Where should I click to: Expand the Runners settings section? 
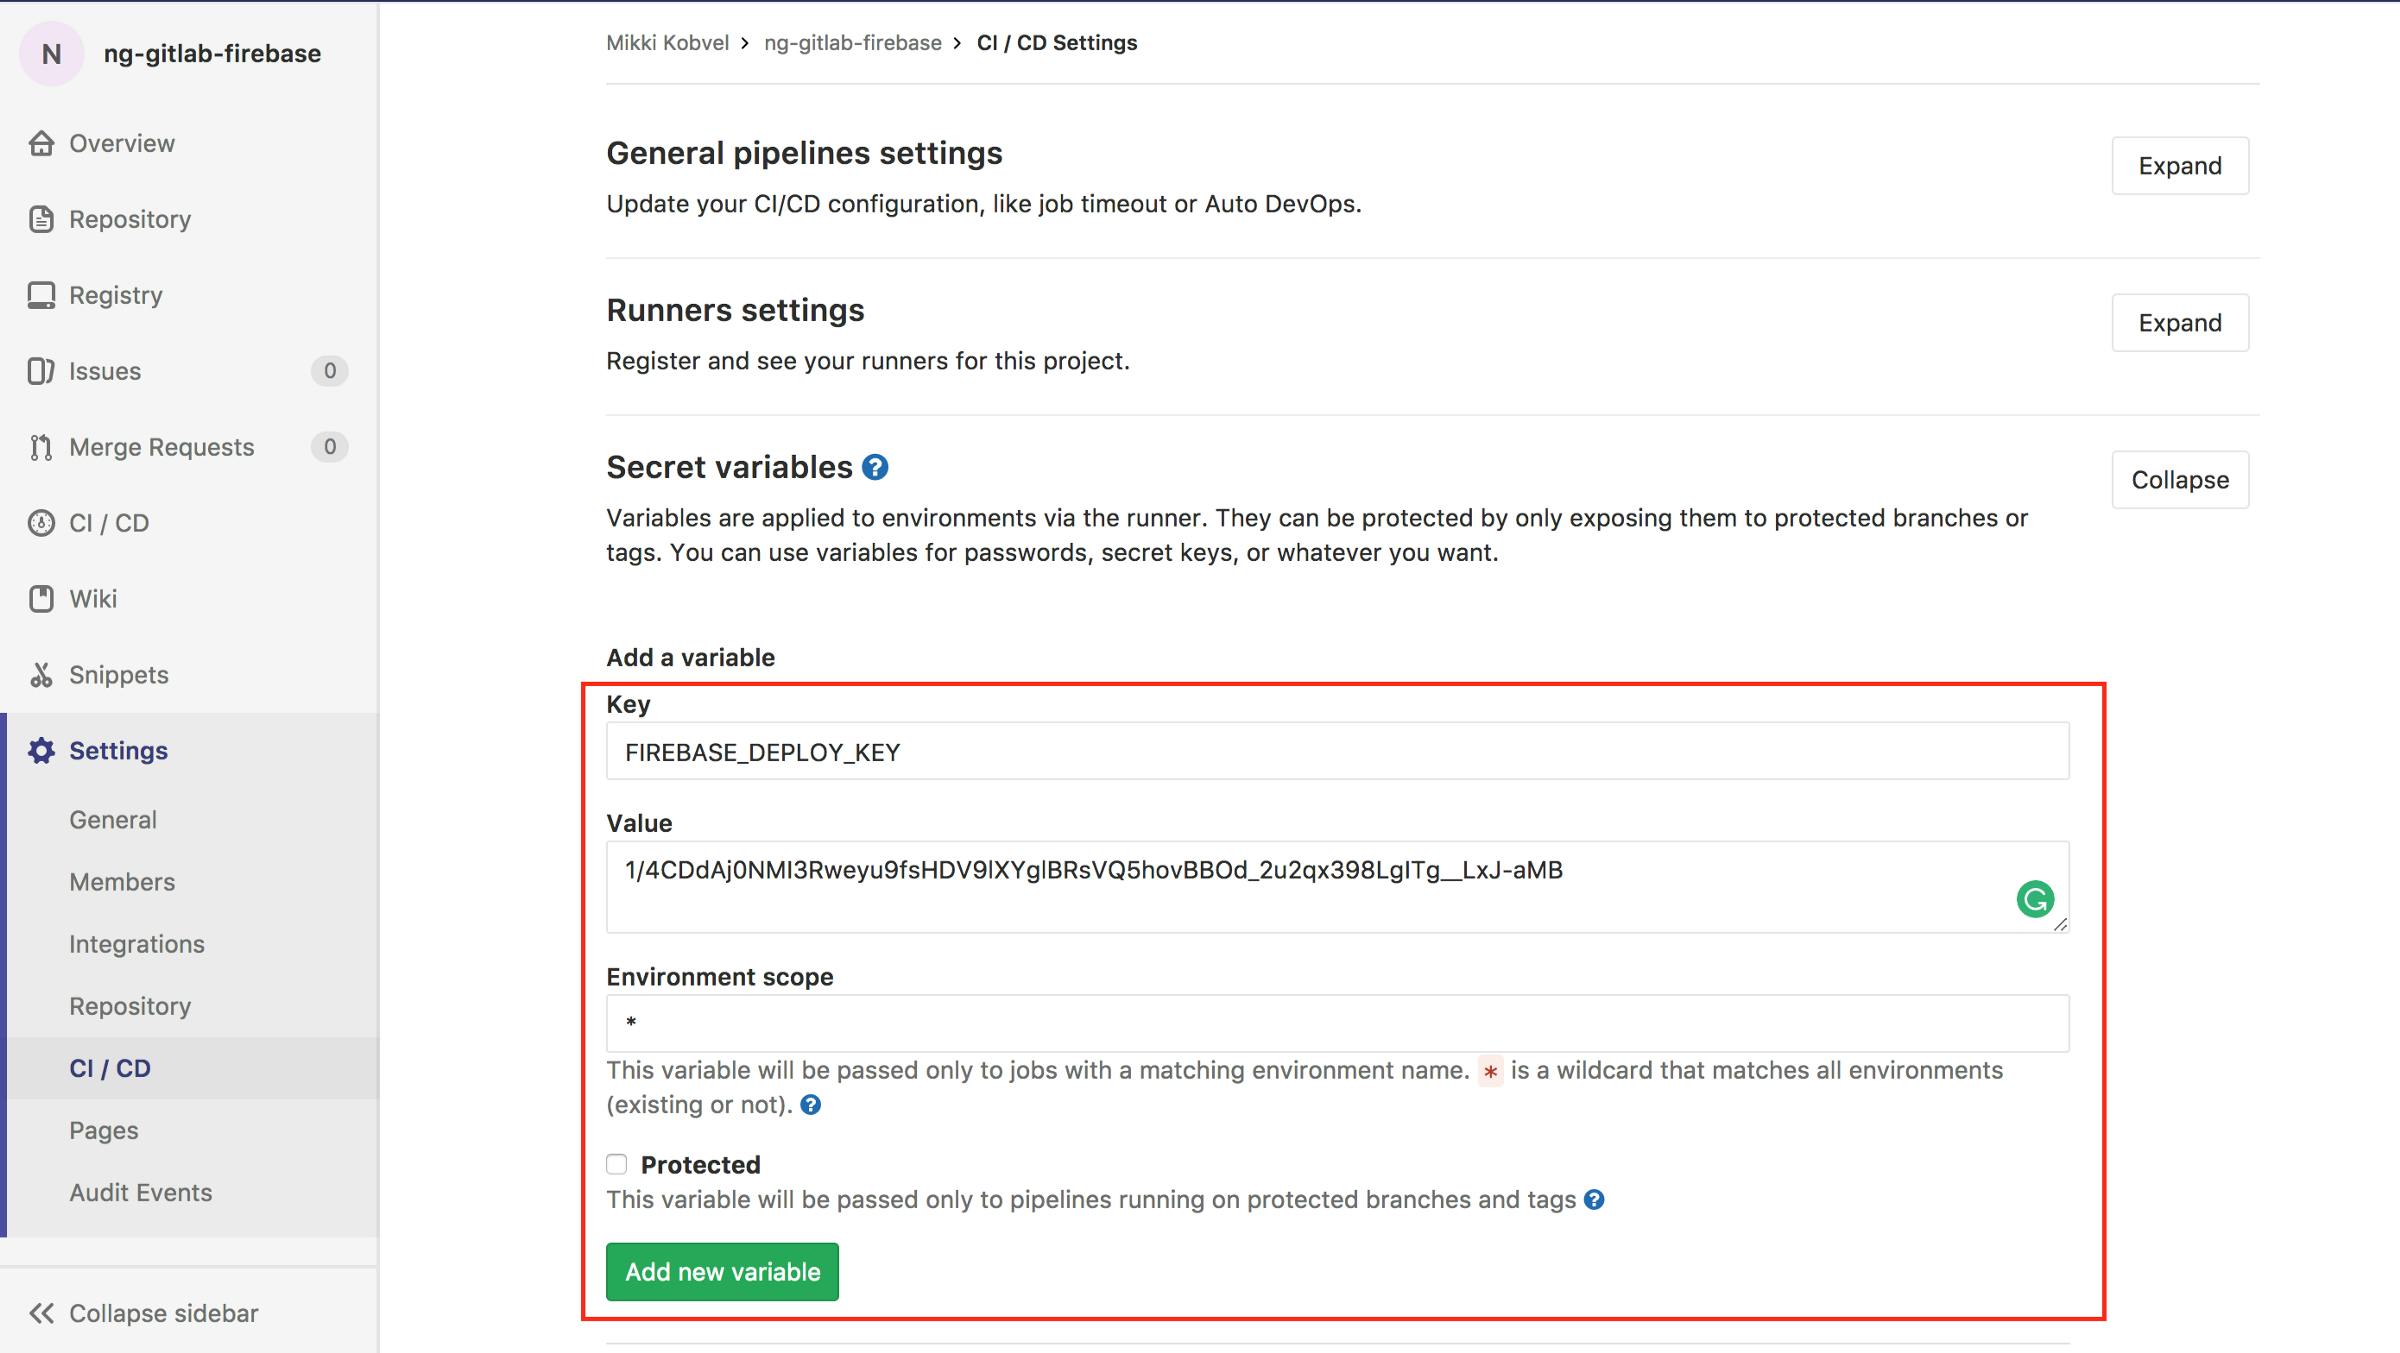[x=2179, y=323]
